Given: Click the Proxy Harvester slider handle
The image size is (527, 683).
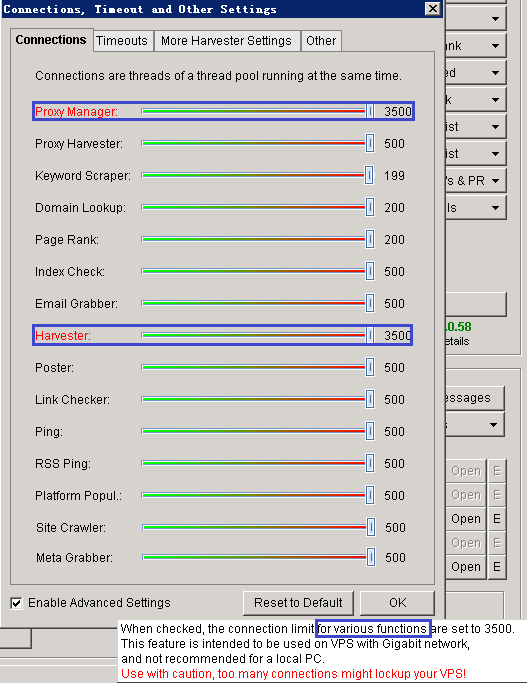Looking at the screenshot, I should tap(370, 143).
